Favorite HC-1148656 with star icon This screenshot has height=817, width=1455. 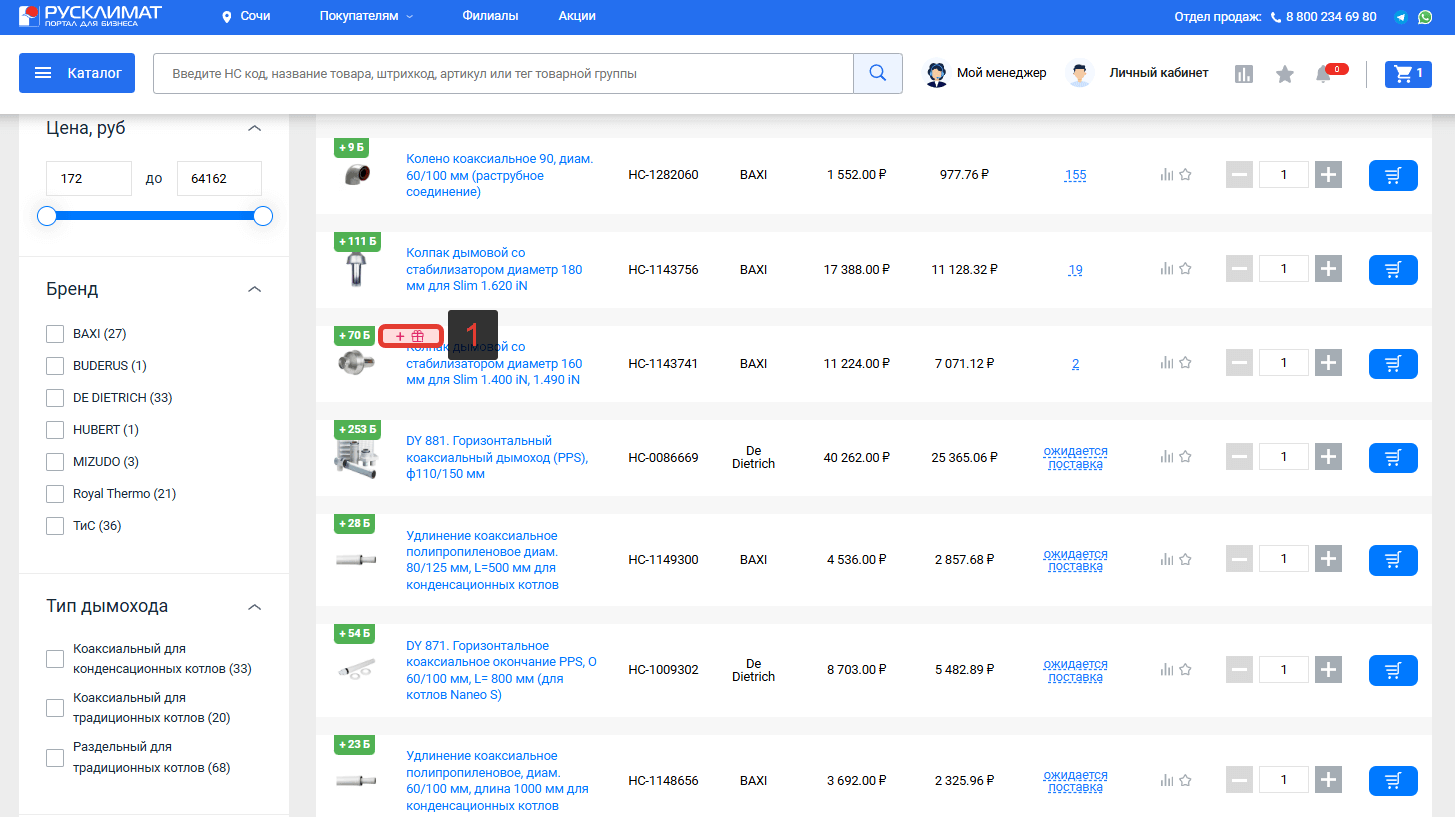1185,780
